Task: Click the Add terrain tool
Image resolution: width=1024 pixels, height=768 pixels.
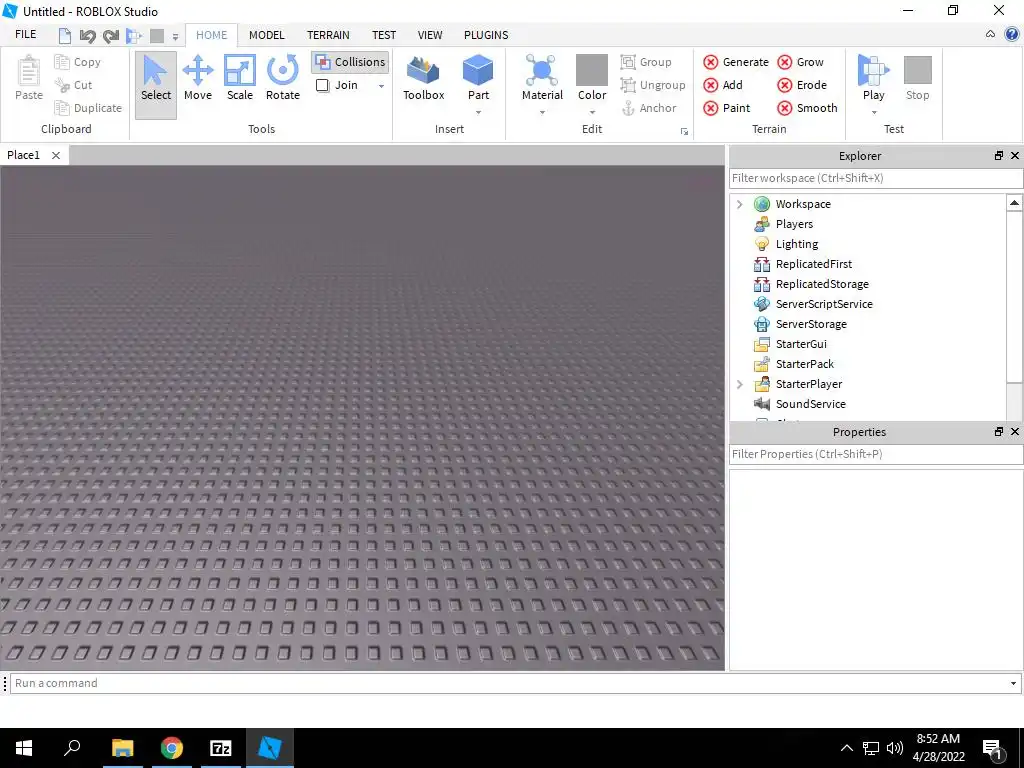Action: pos(723,85)
